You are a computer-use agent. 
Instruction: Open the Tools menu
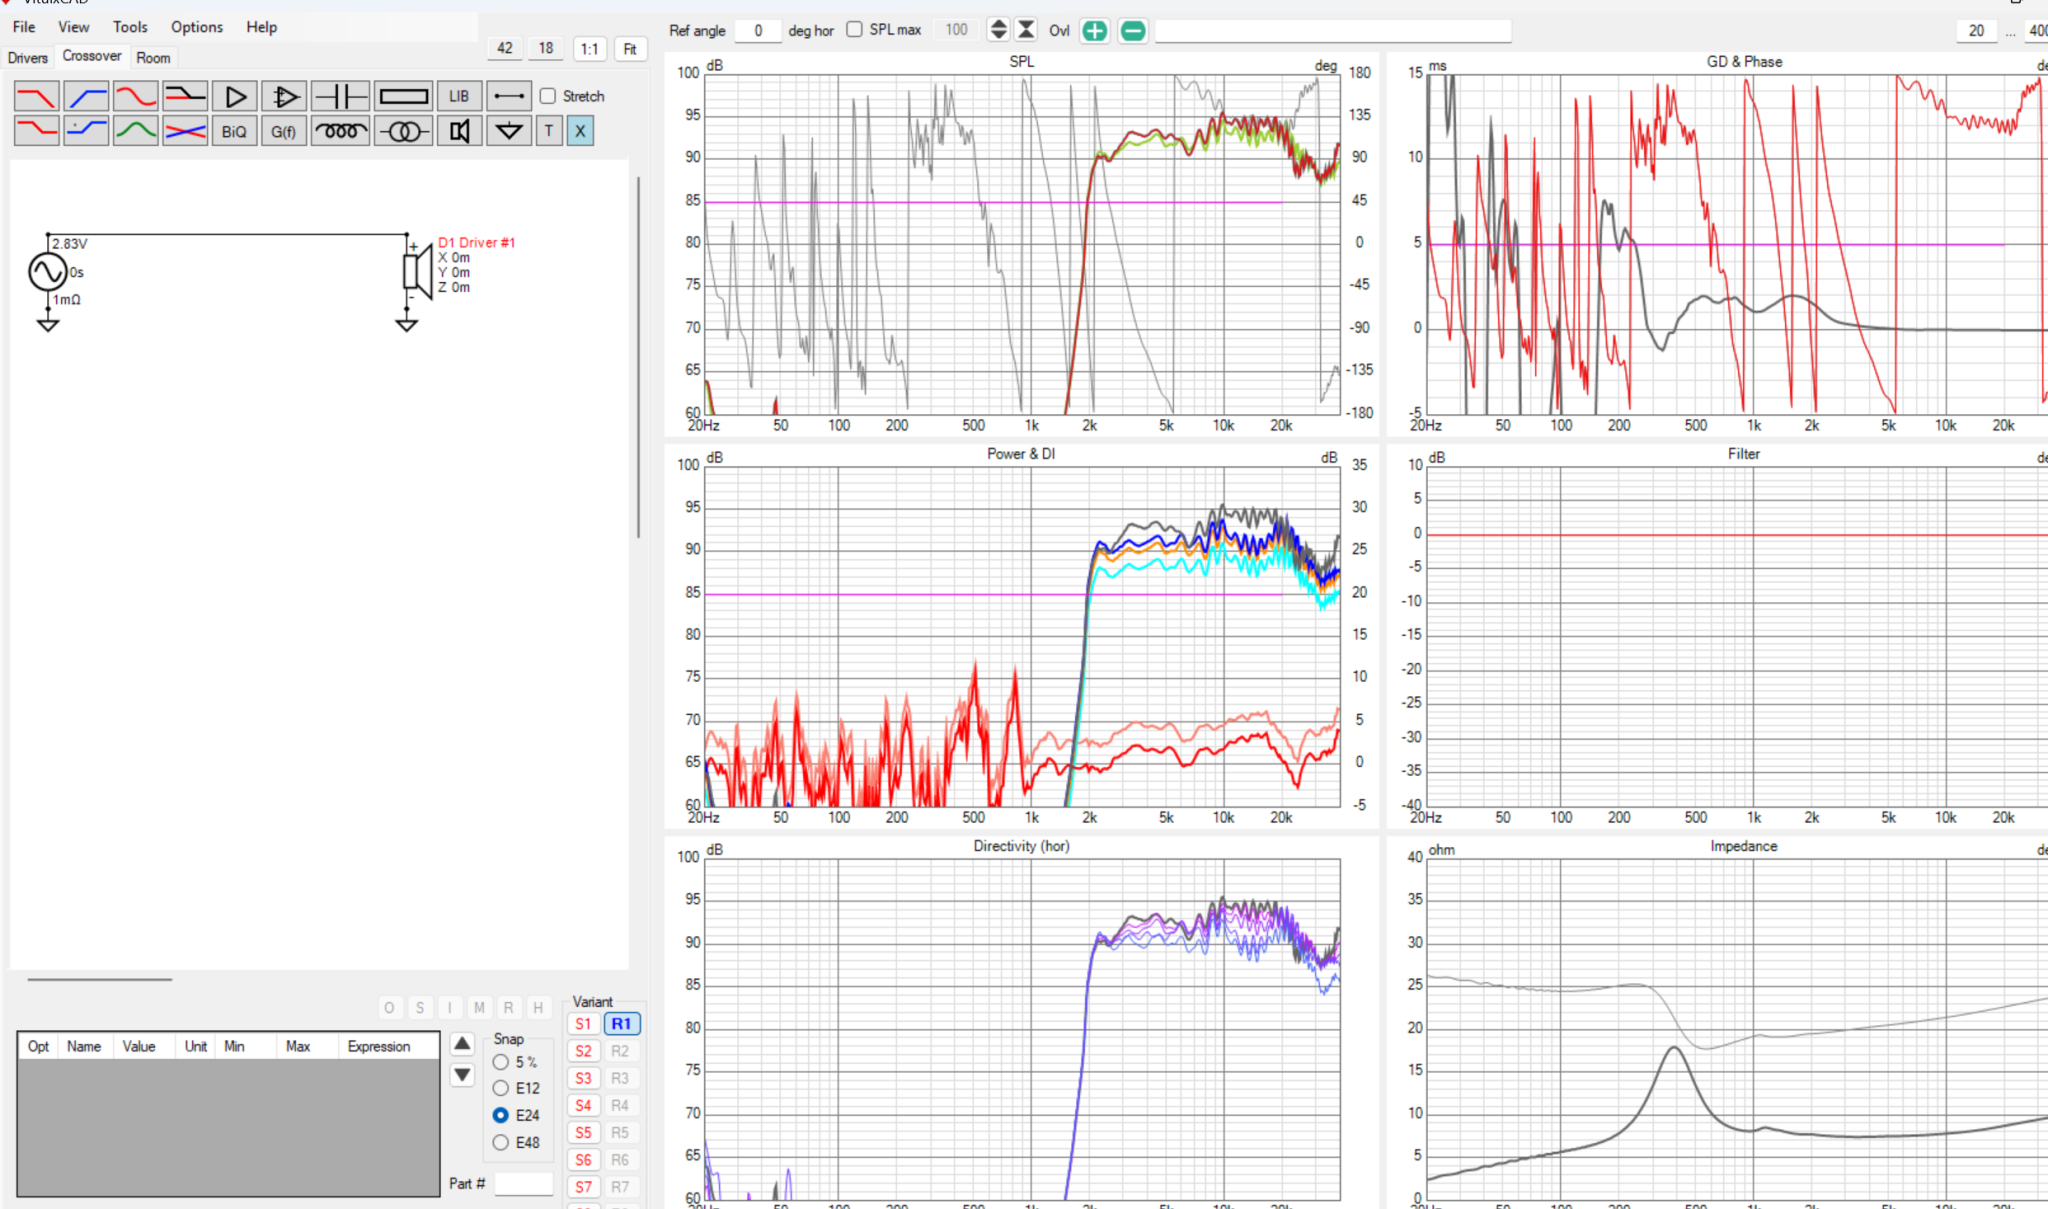(x=130, y=27)
